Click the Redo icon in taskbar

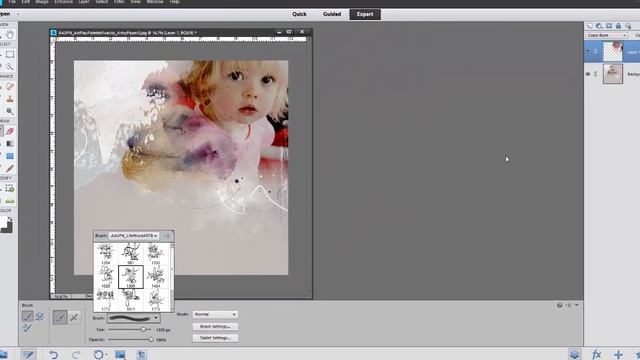pos(76,354)
